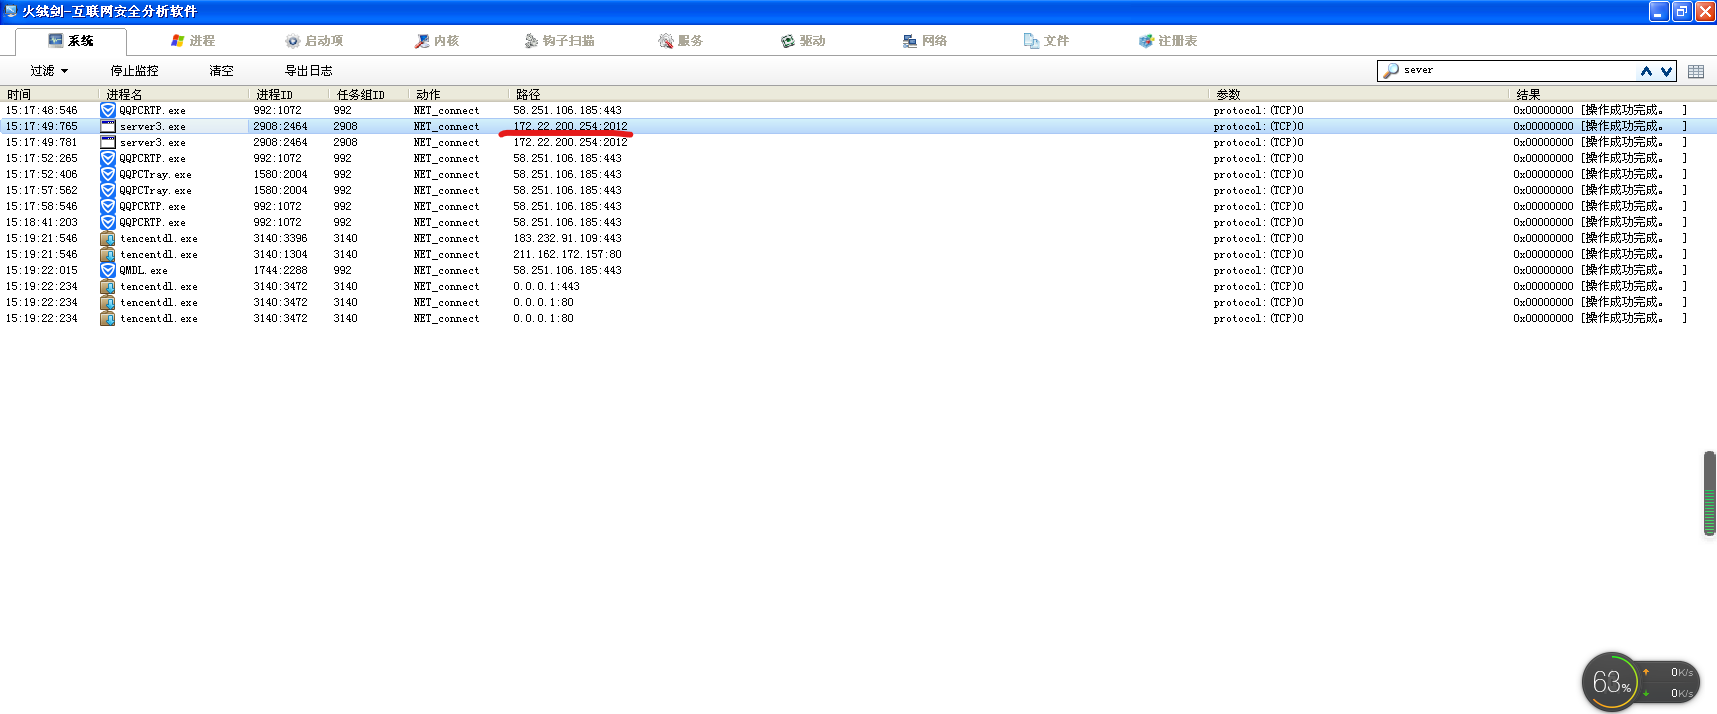
Task: Sort by the 进程名 column header
Action: [174, 94]
